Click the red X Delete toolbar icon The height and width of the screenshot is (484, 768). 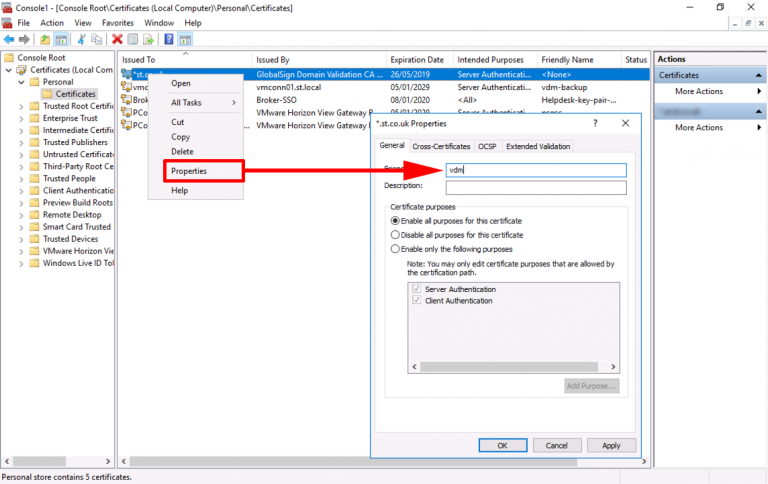[x=117, y=39]
